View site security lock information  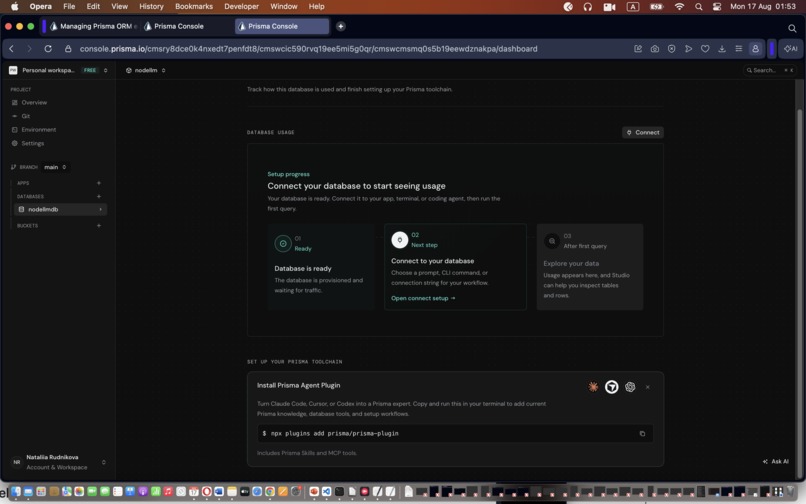tap(68, 49)
